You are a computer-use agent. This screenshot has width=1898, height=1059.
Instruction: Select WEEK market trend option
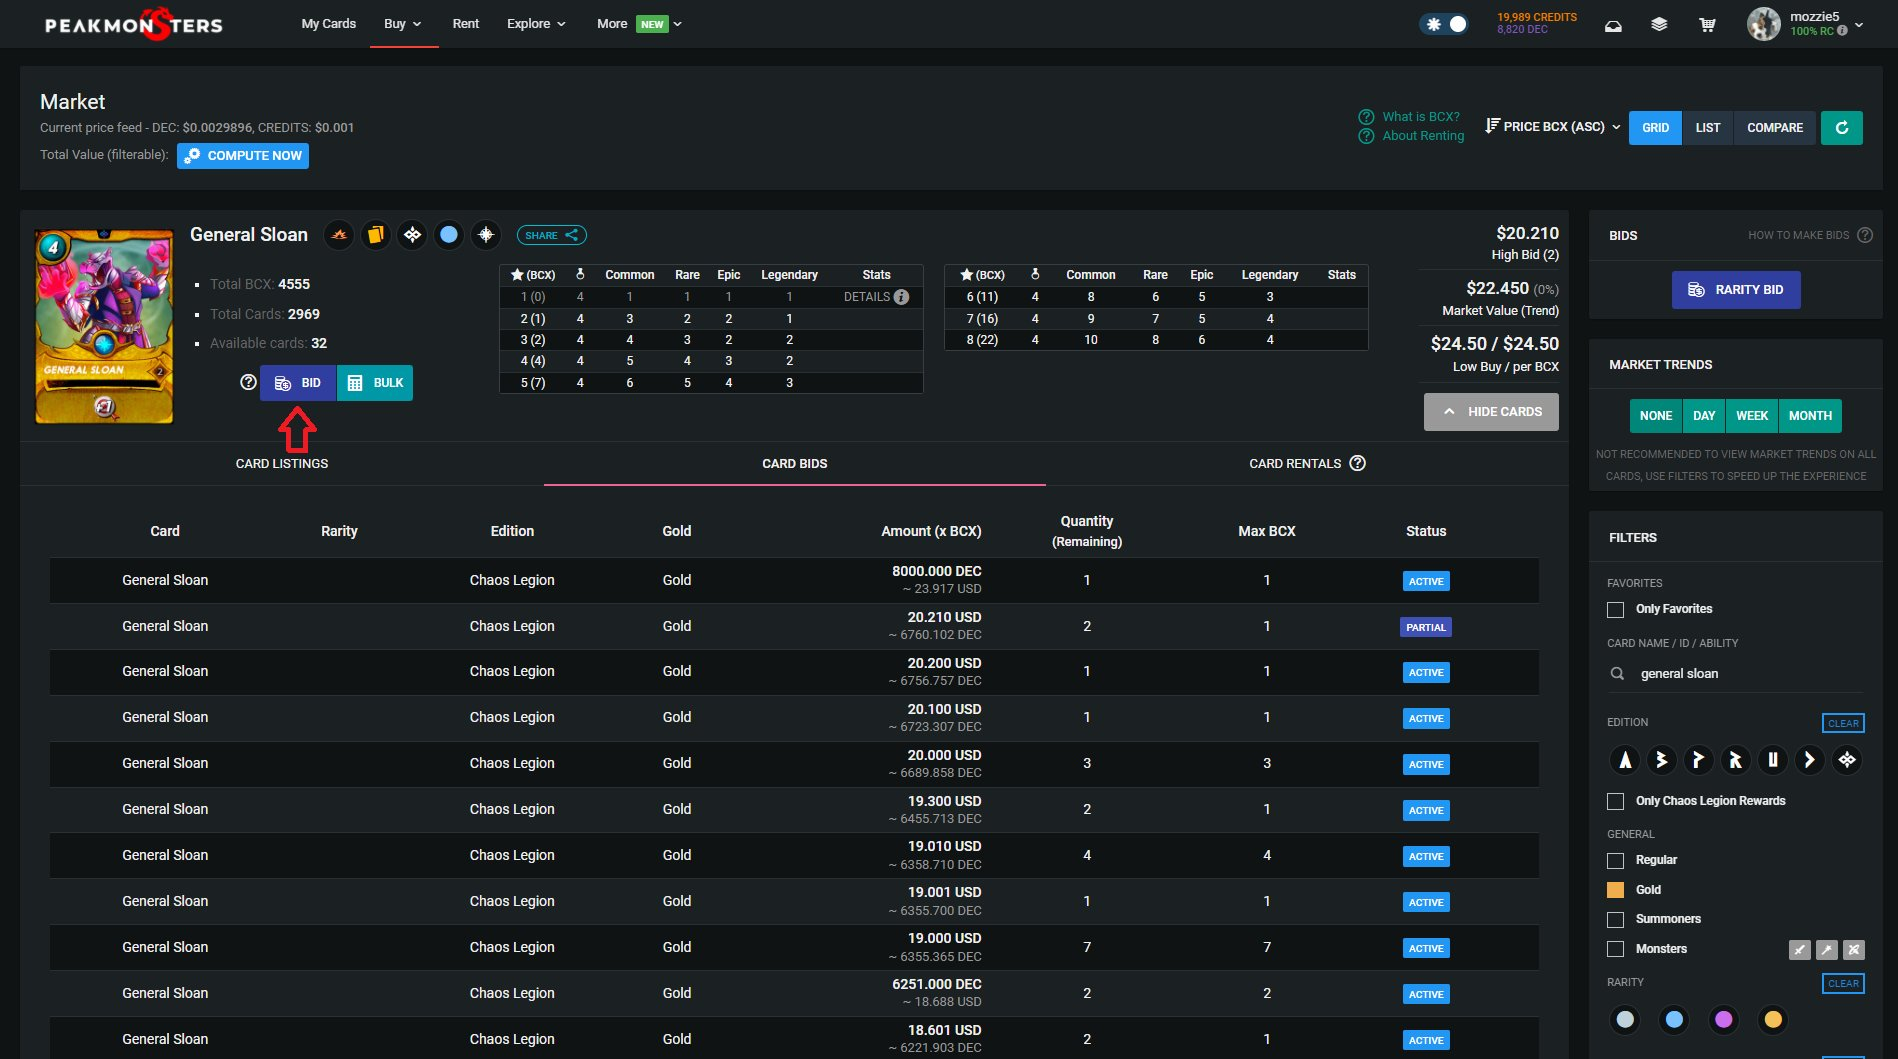[x=1752, y=416]
